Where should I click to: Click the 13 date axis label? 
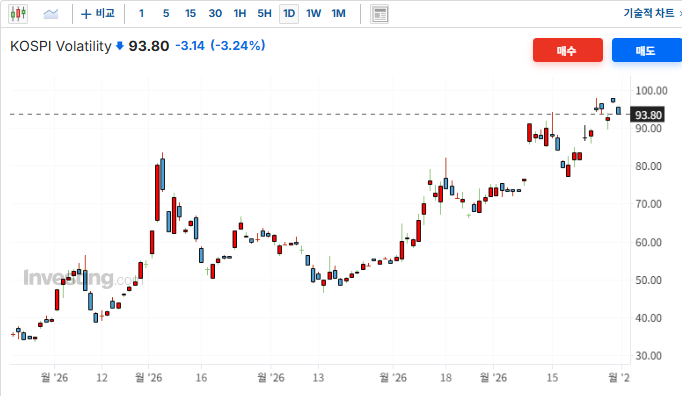click(318, 378)
